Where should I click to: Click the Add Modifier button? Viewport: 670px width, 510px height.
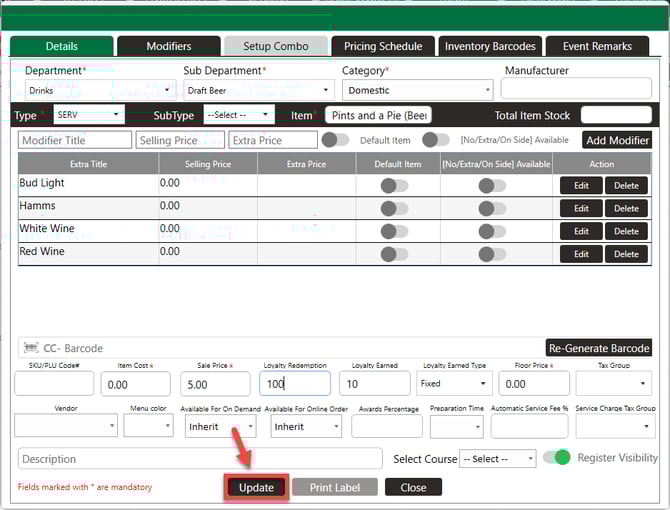coord(617,140)
